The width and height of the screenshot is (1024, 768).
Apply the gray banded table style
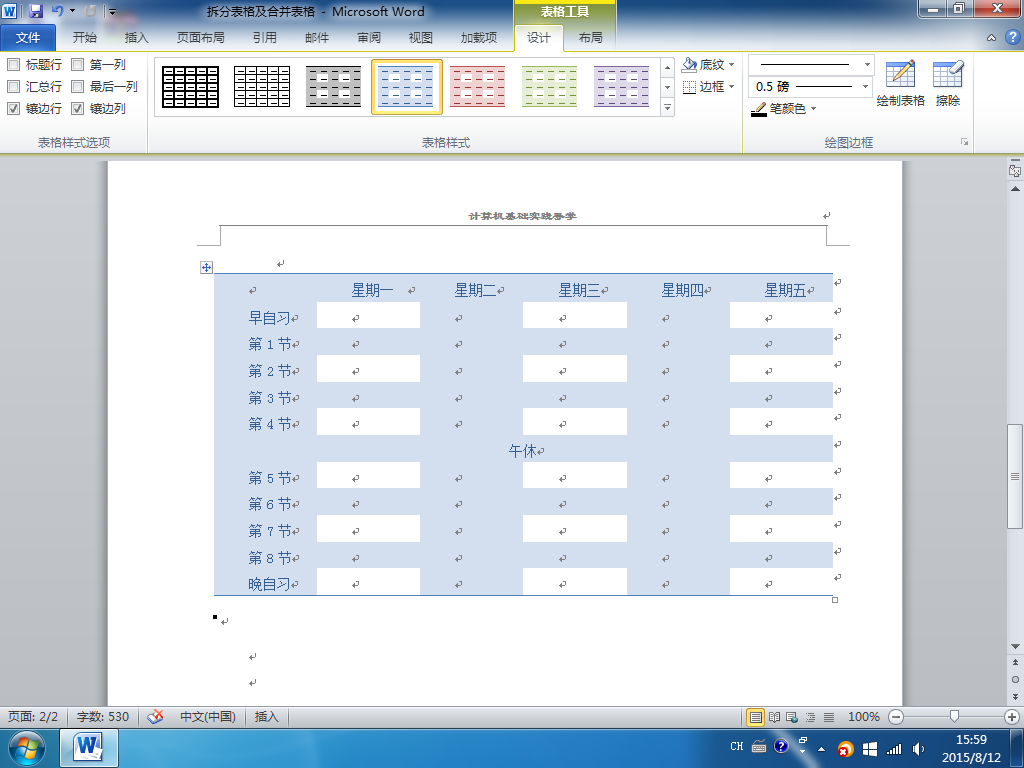coord(334,87)
